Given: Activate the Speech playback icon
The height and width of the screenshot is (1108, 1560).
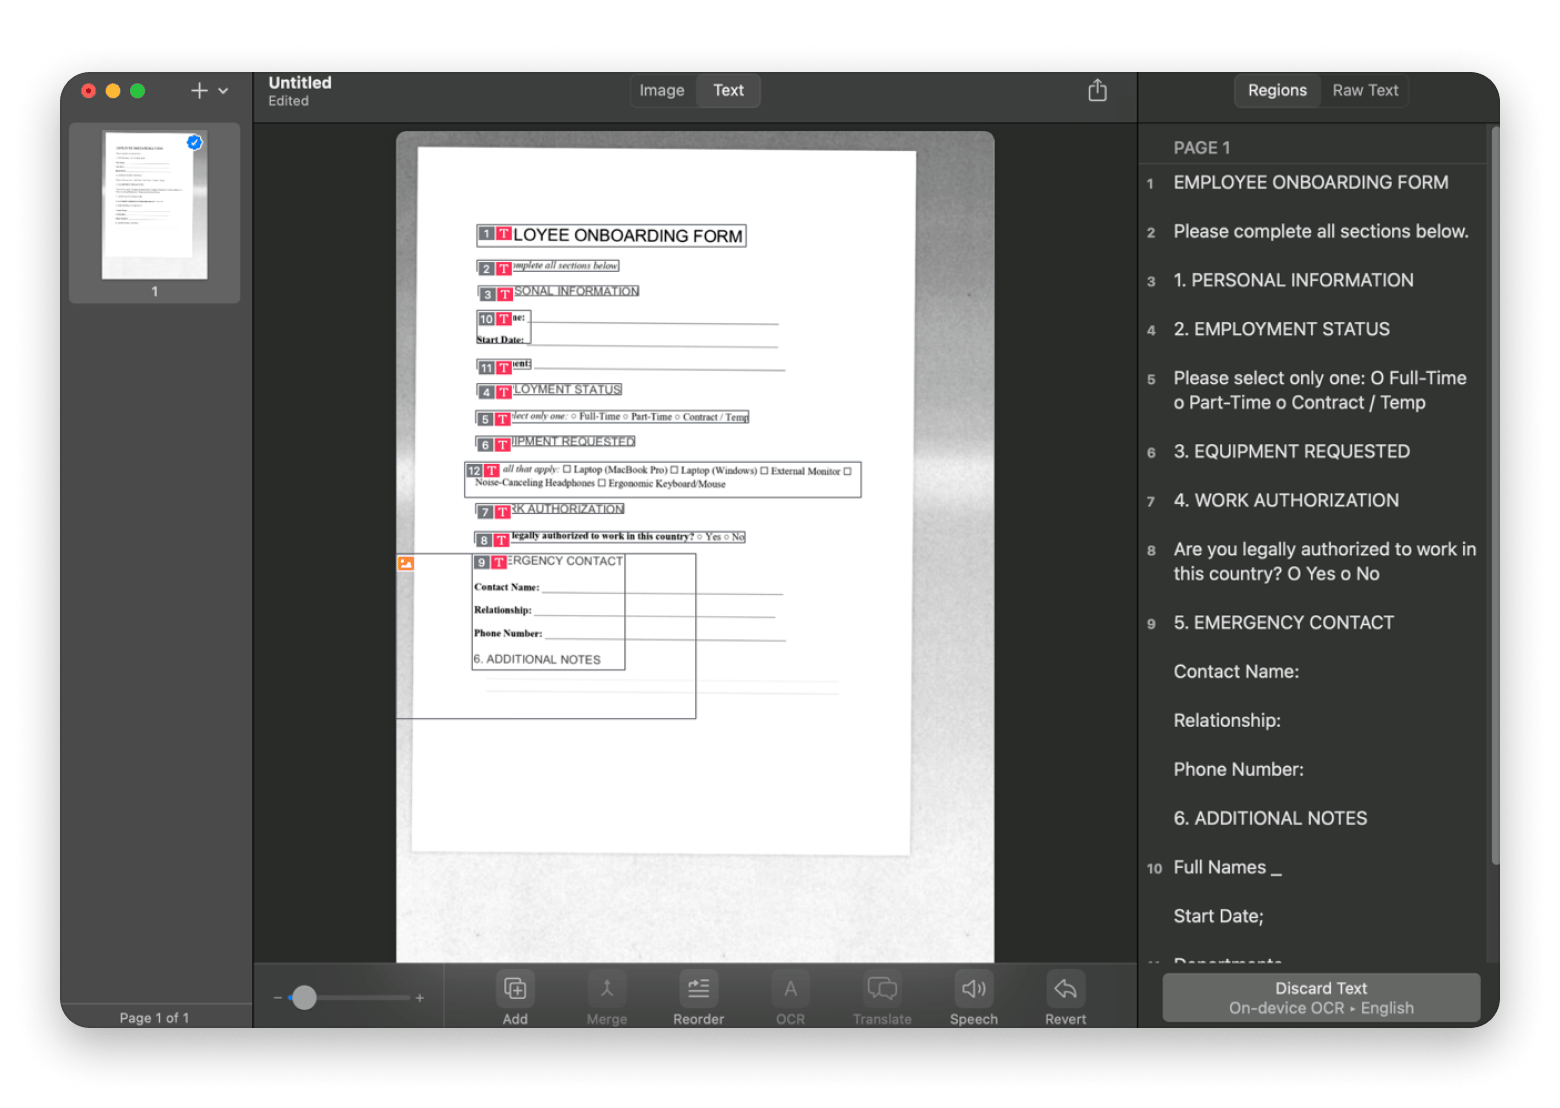Looking at the screenshot, I should tap(973, 988).
